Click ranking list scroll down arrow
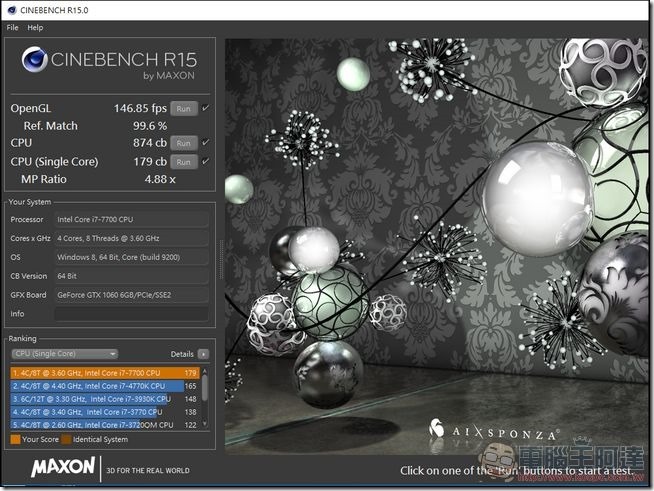Screen dimensions: 654x491 click(205, 424)
